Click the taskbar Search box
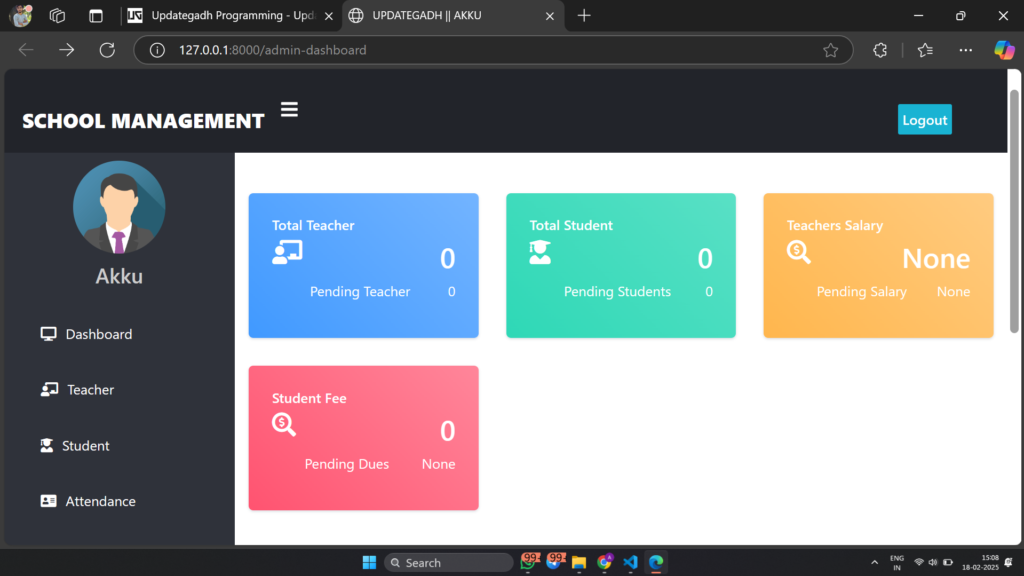 pos(449,562)
